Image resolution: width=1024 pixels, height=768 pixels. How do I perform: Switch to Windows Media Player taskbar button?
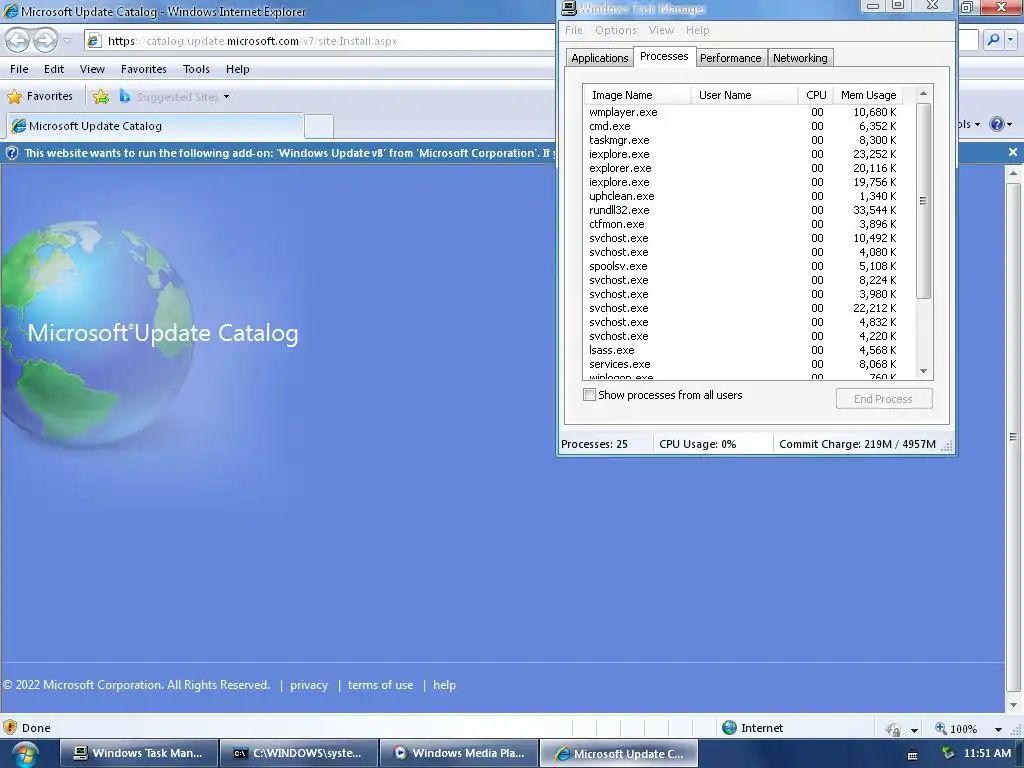pos(459,753)
